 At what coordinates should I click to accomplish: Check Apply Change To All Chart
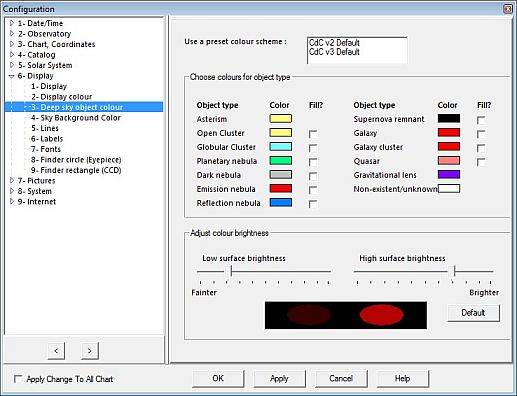(x=18, y=379)
